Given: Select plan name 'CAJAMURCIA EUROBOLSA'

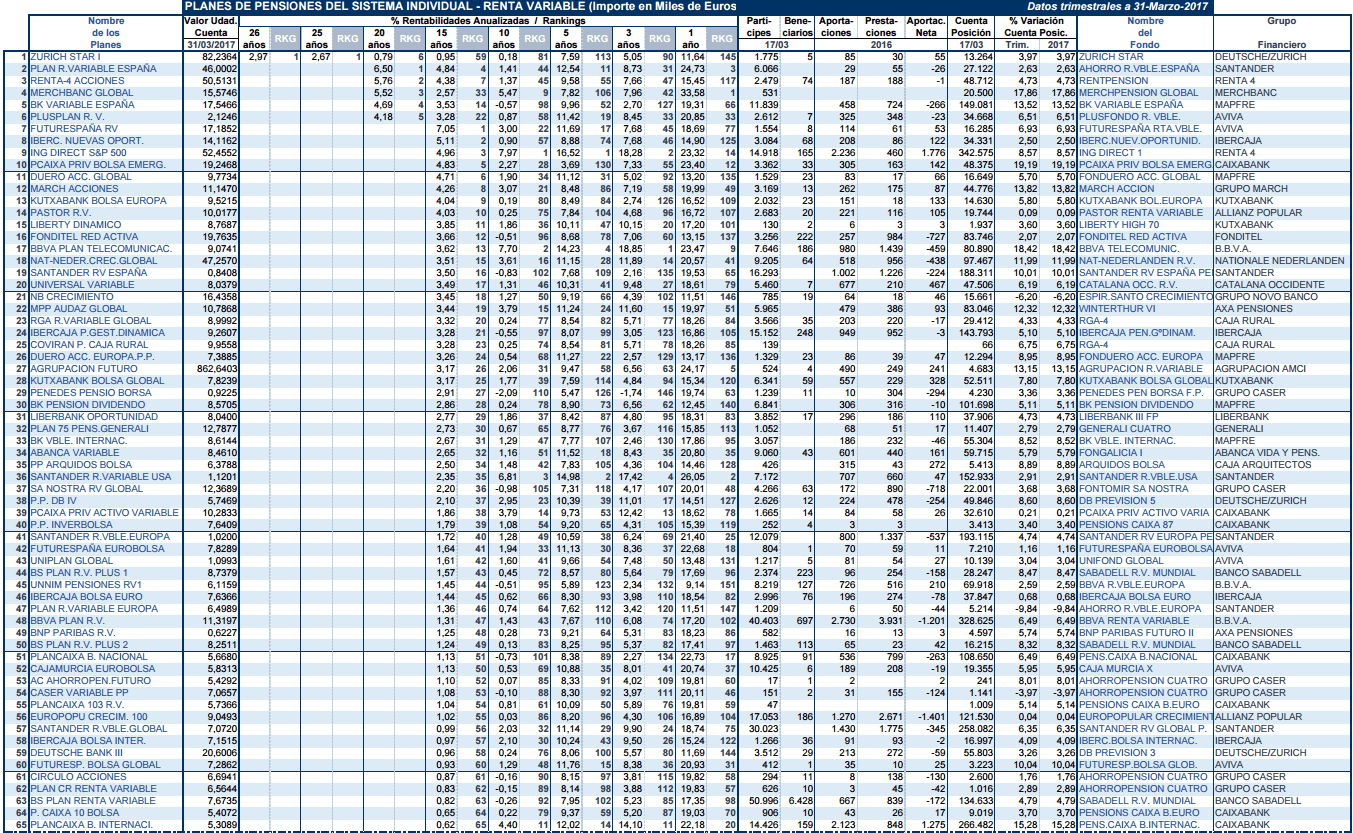Looking at the screenshot, I should (92, 669).
